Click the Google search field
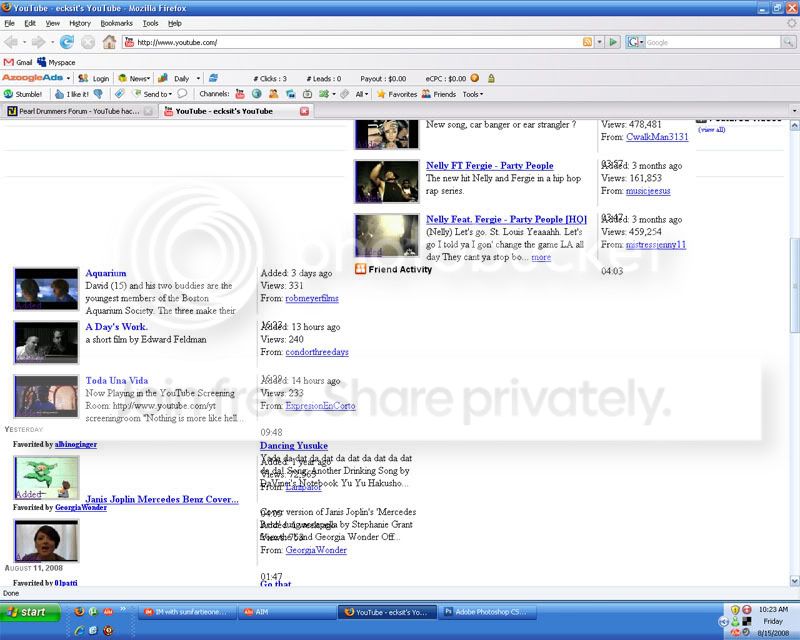800x640 pixels. (713, 42)
